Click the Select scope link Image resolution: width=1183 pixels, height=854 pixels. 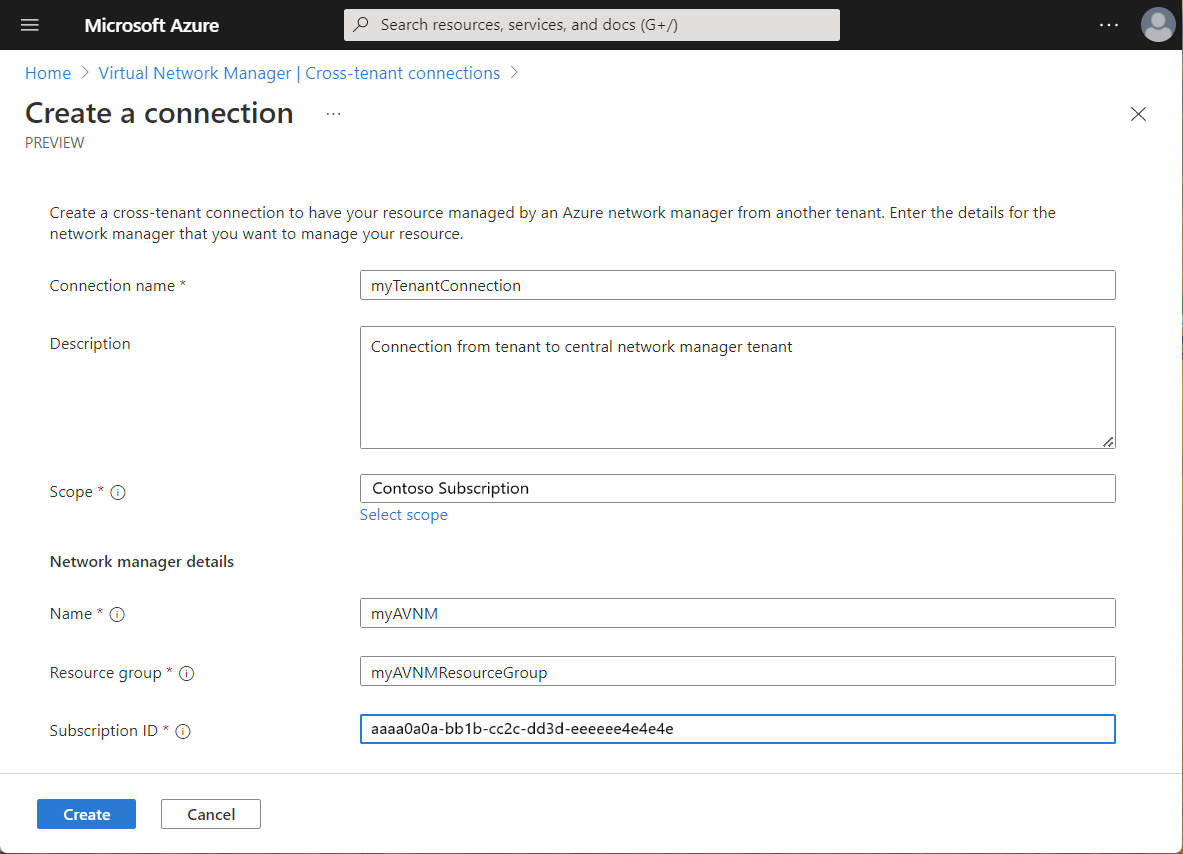(x=404, y=515)
